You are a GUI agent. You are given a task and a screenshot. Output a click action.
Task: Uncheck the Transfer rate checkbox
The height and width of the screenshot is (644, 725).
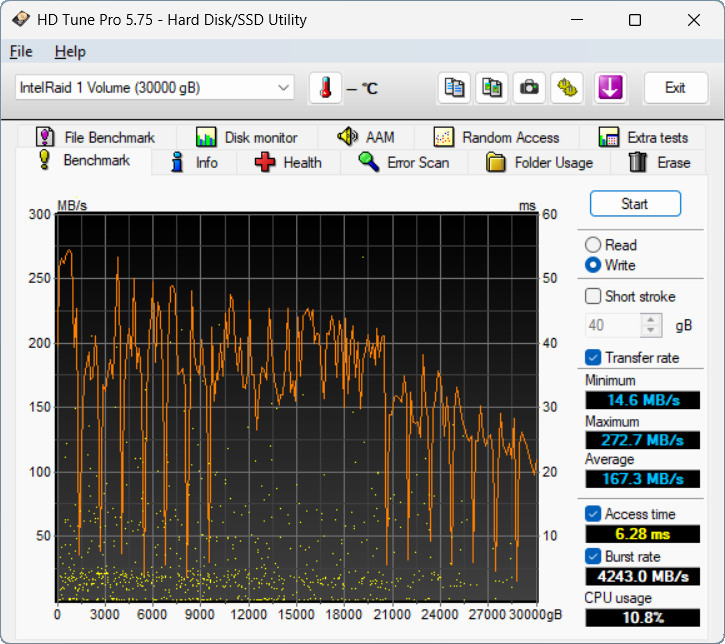coord(593,357)
